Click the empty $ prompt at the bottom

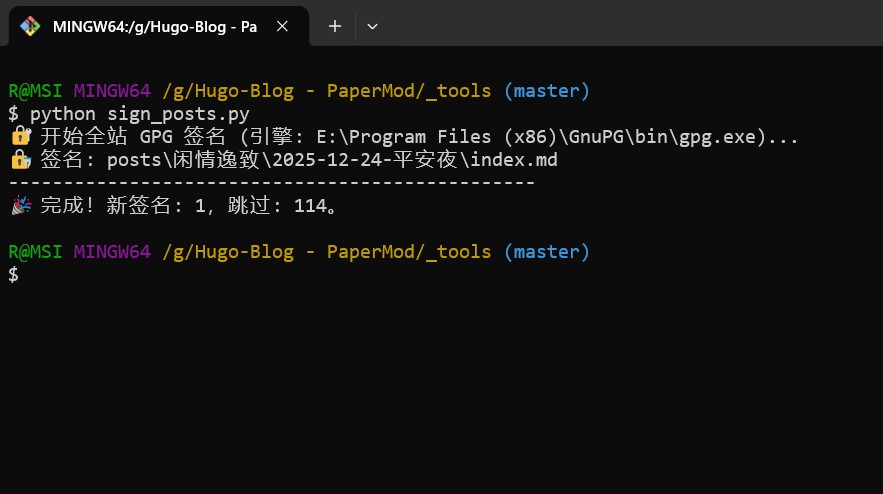click(13, 275)
